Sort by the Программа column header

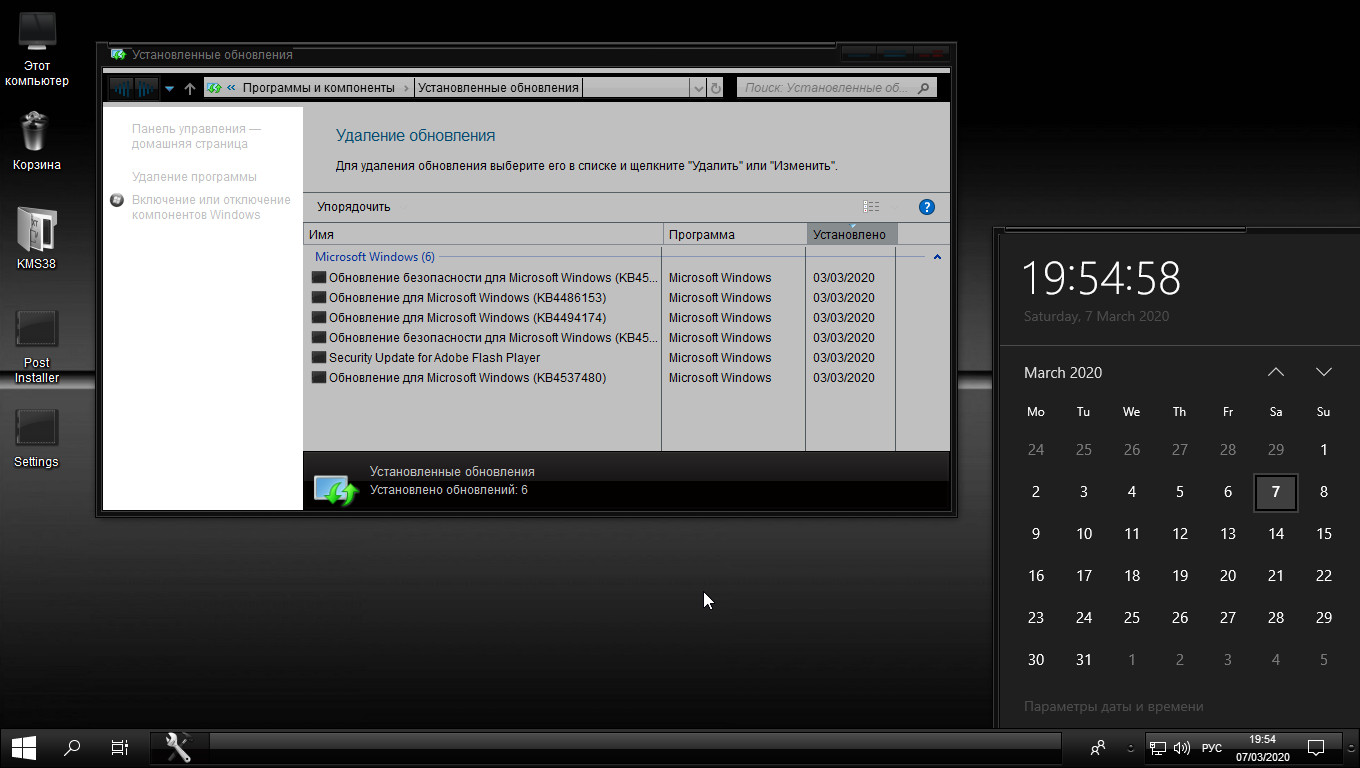735,234
